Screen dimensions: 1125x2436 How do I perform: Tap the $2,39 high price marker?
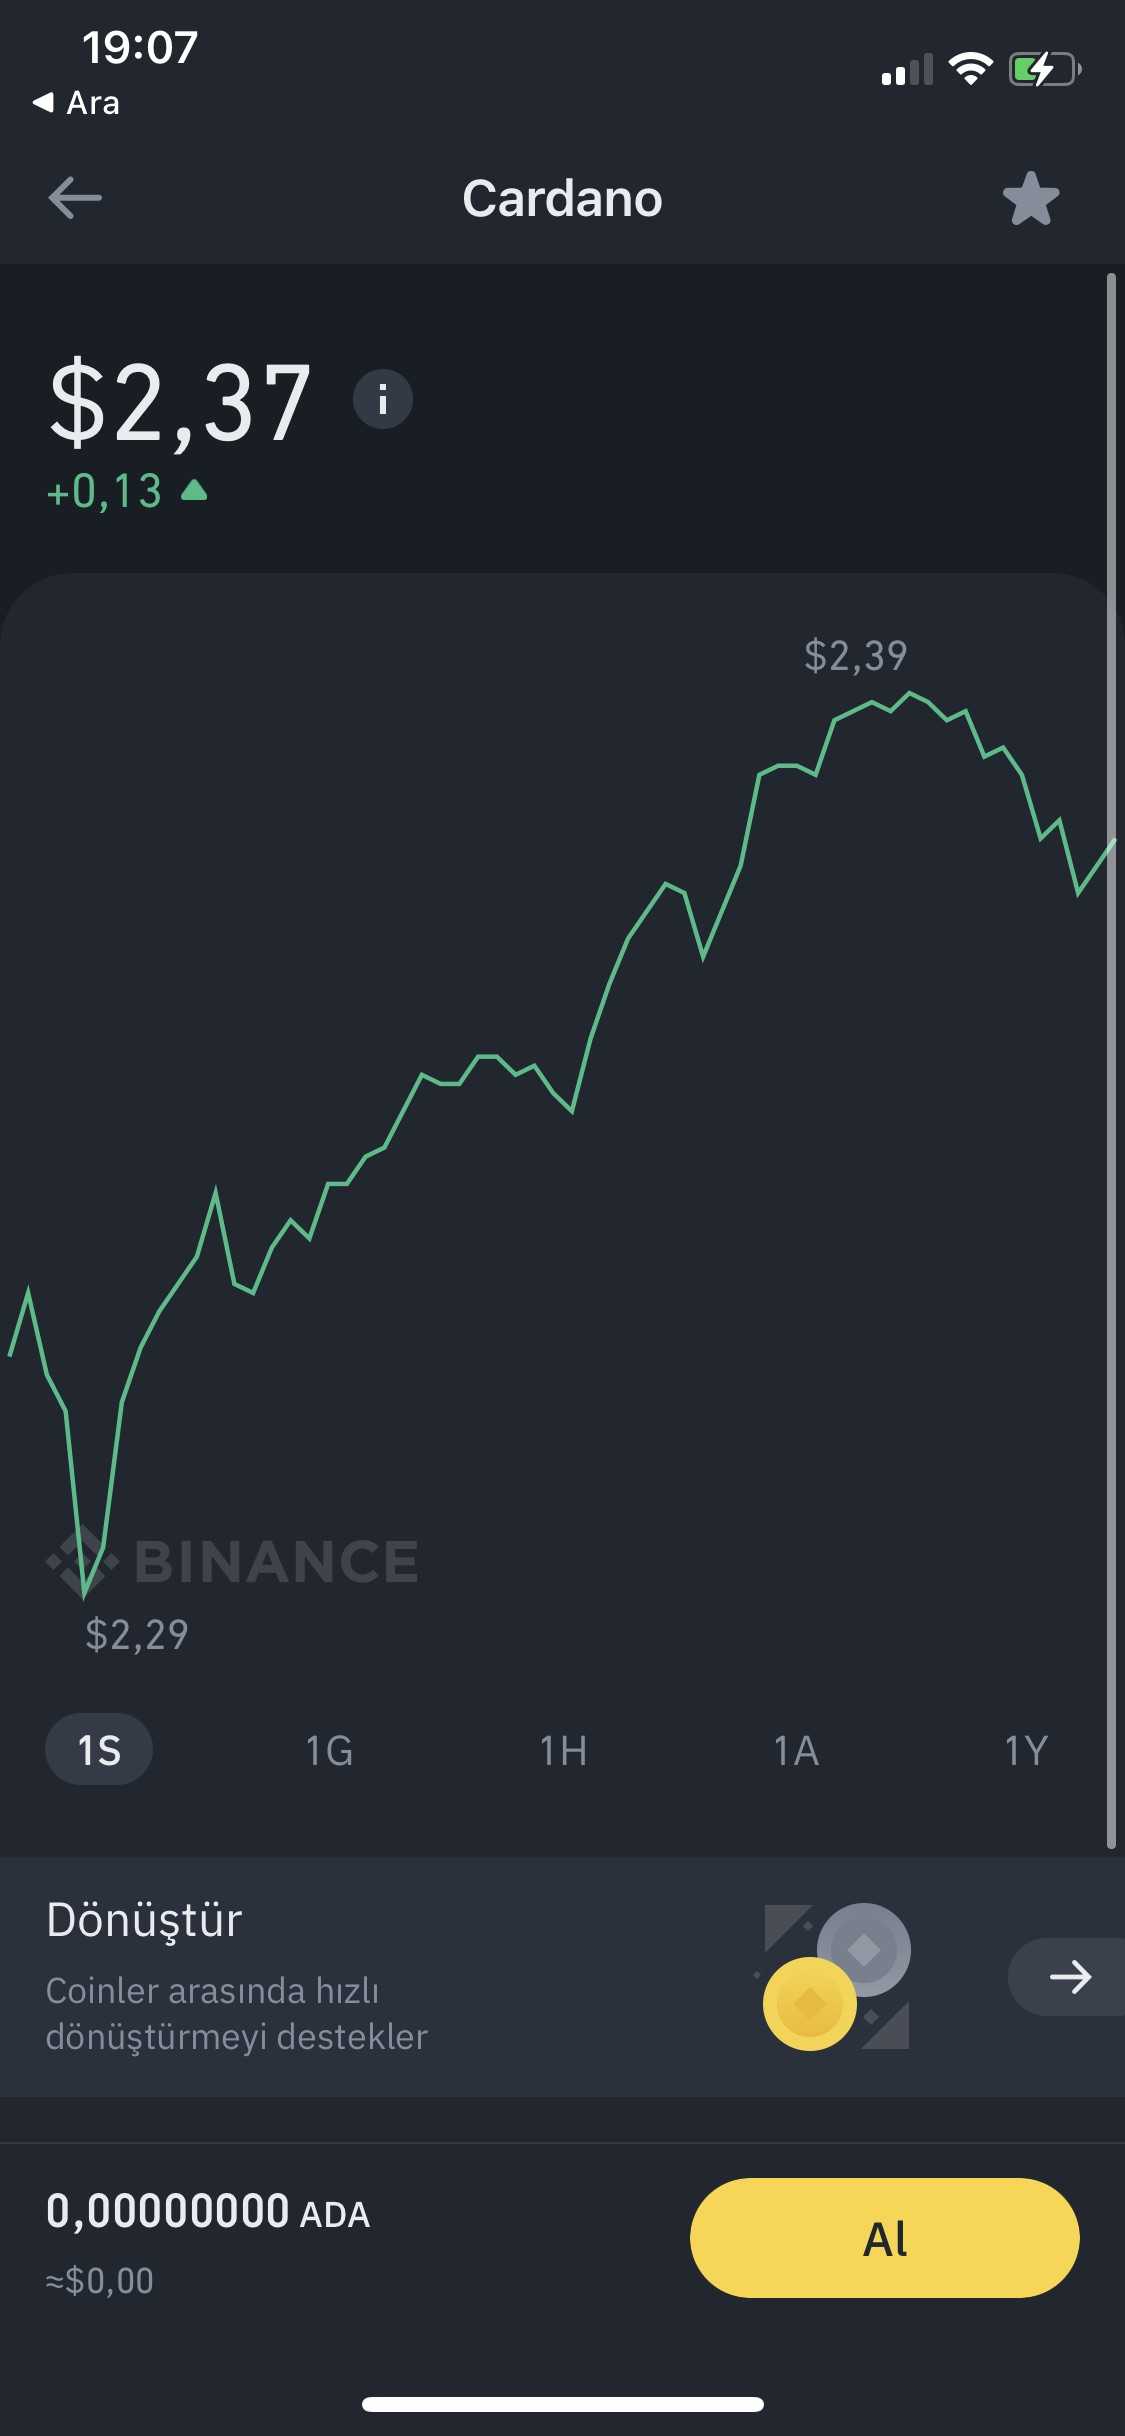point(855,656)
